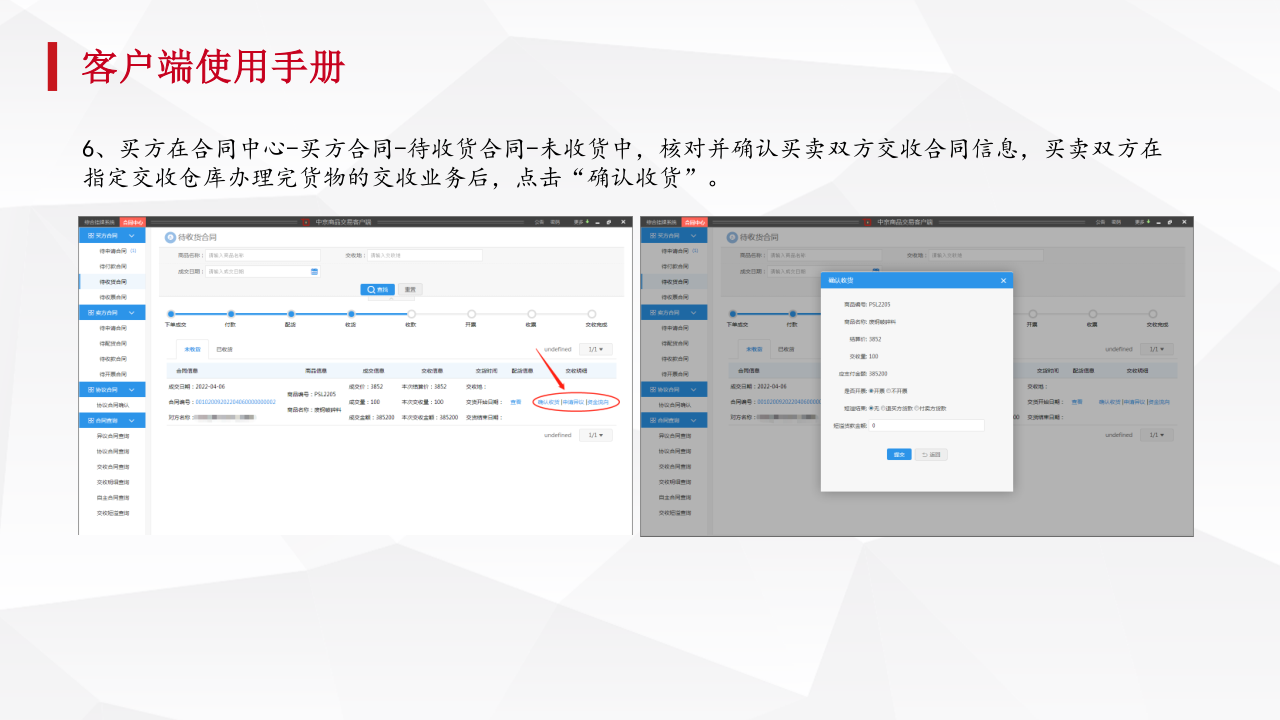This screenshot has height=720, width=1280.
Task: Click 下单成交 progress step circle in left screenshot
Action: [171, 314]
